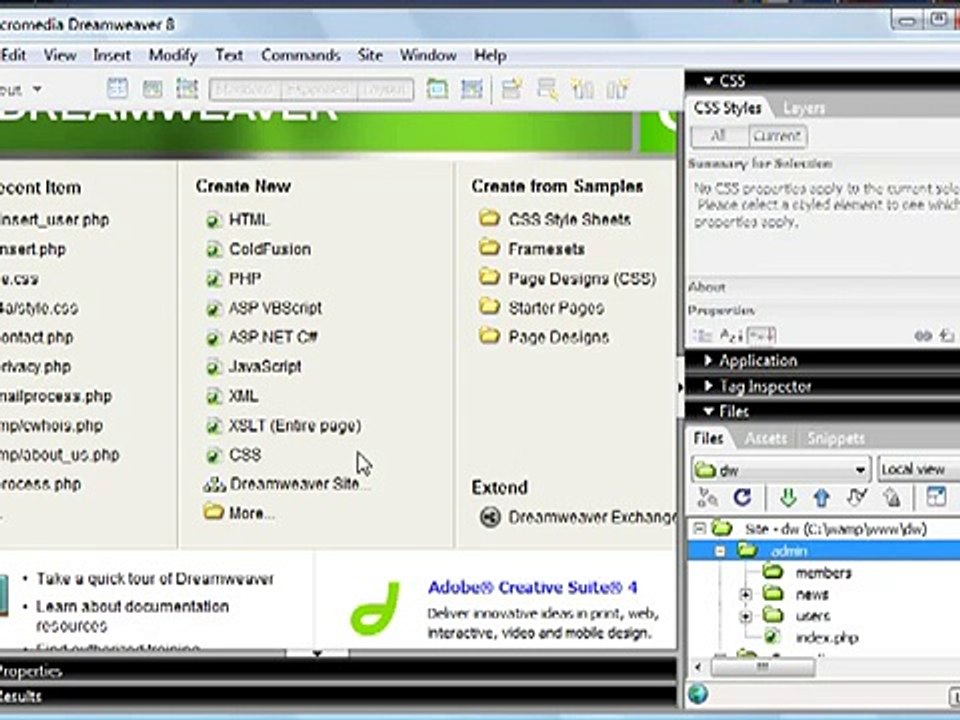Expand the news folder node
This screenshot has height=720, width=960.
pos(745,594)
